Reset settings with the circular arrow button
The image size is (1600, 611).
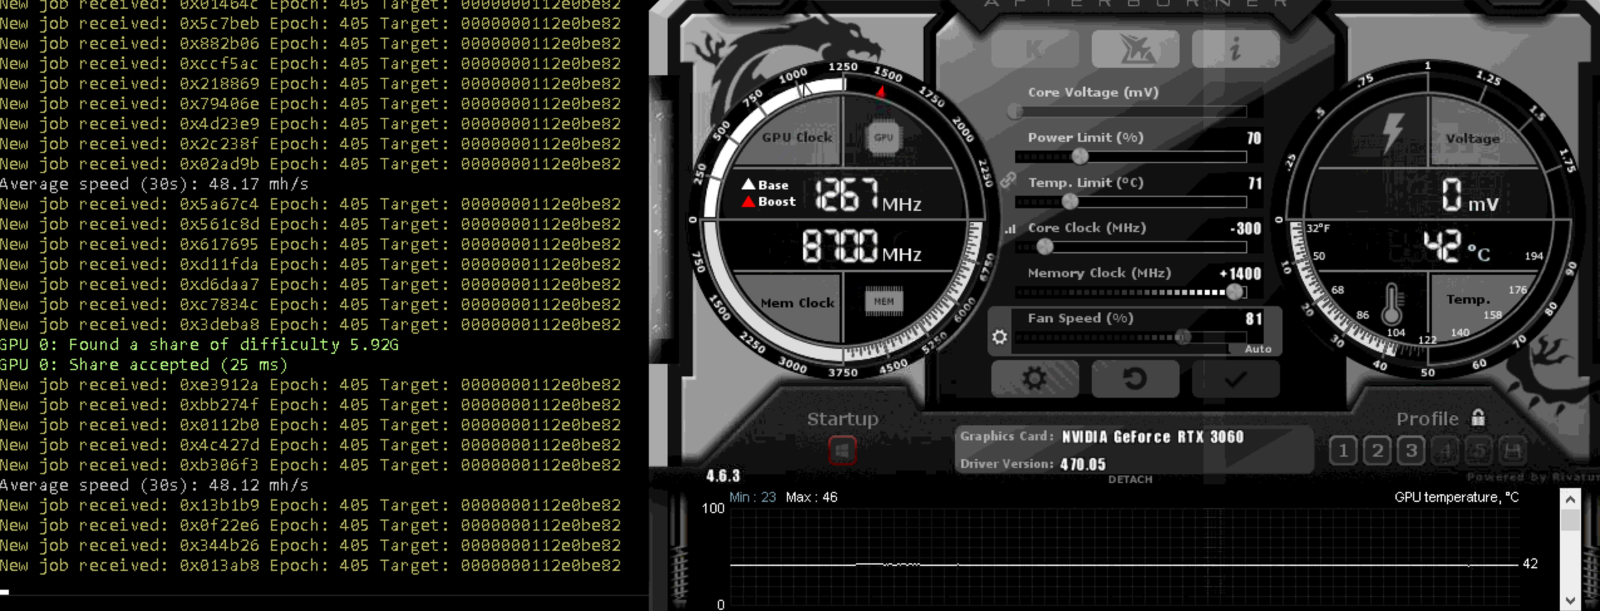tap(1135, 379)
